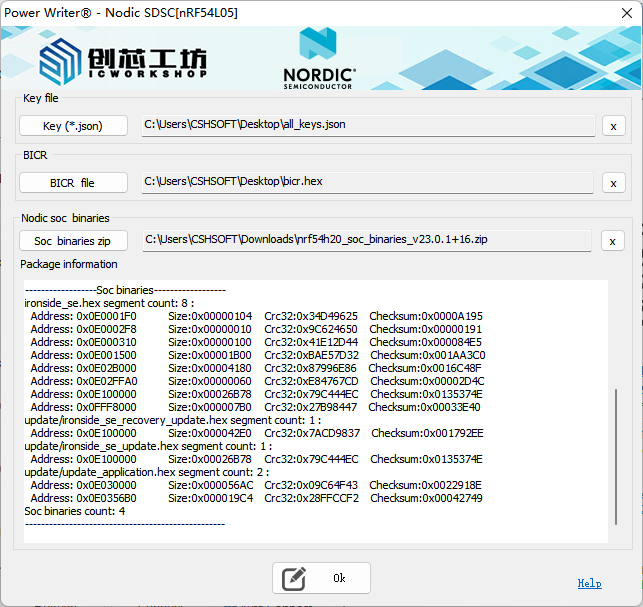Image resolution: width=643 pixels, height=607 pixels.
Task: Click the update_application.hex segment count line
Action: pyautogui.click(x=146, y=472)
